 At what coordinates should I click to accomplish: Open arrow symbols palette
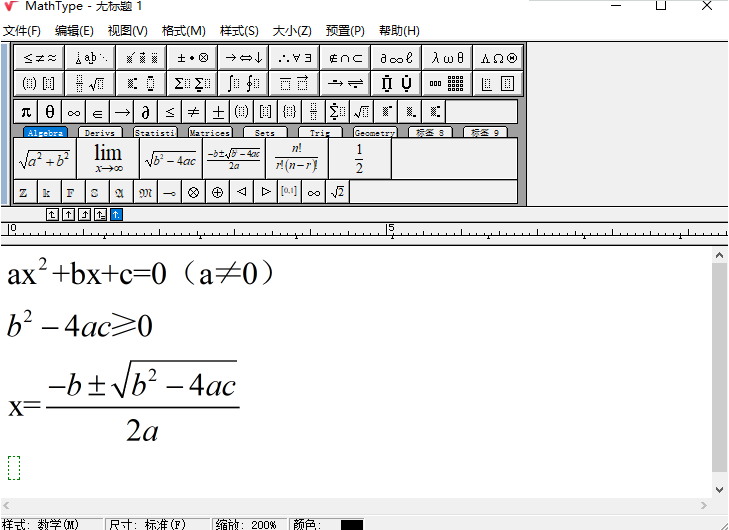pyautogui.click(x=244, y=58)
